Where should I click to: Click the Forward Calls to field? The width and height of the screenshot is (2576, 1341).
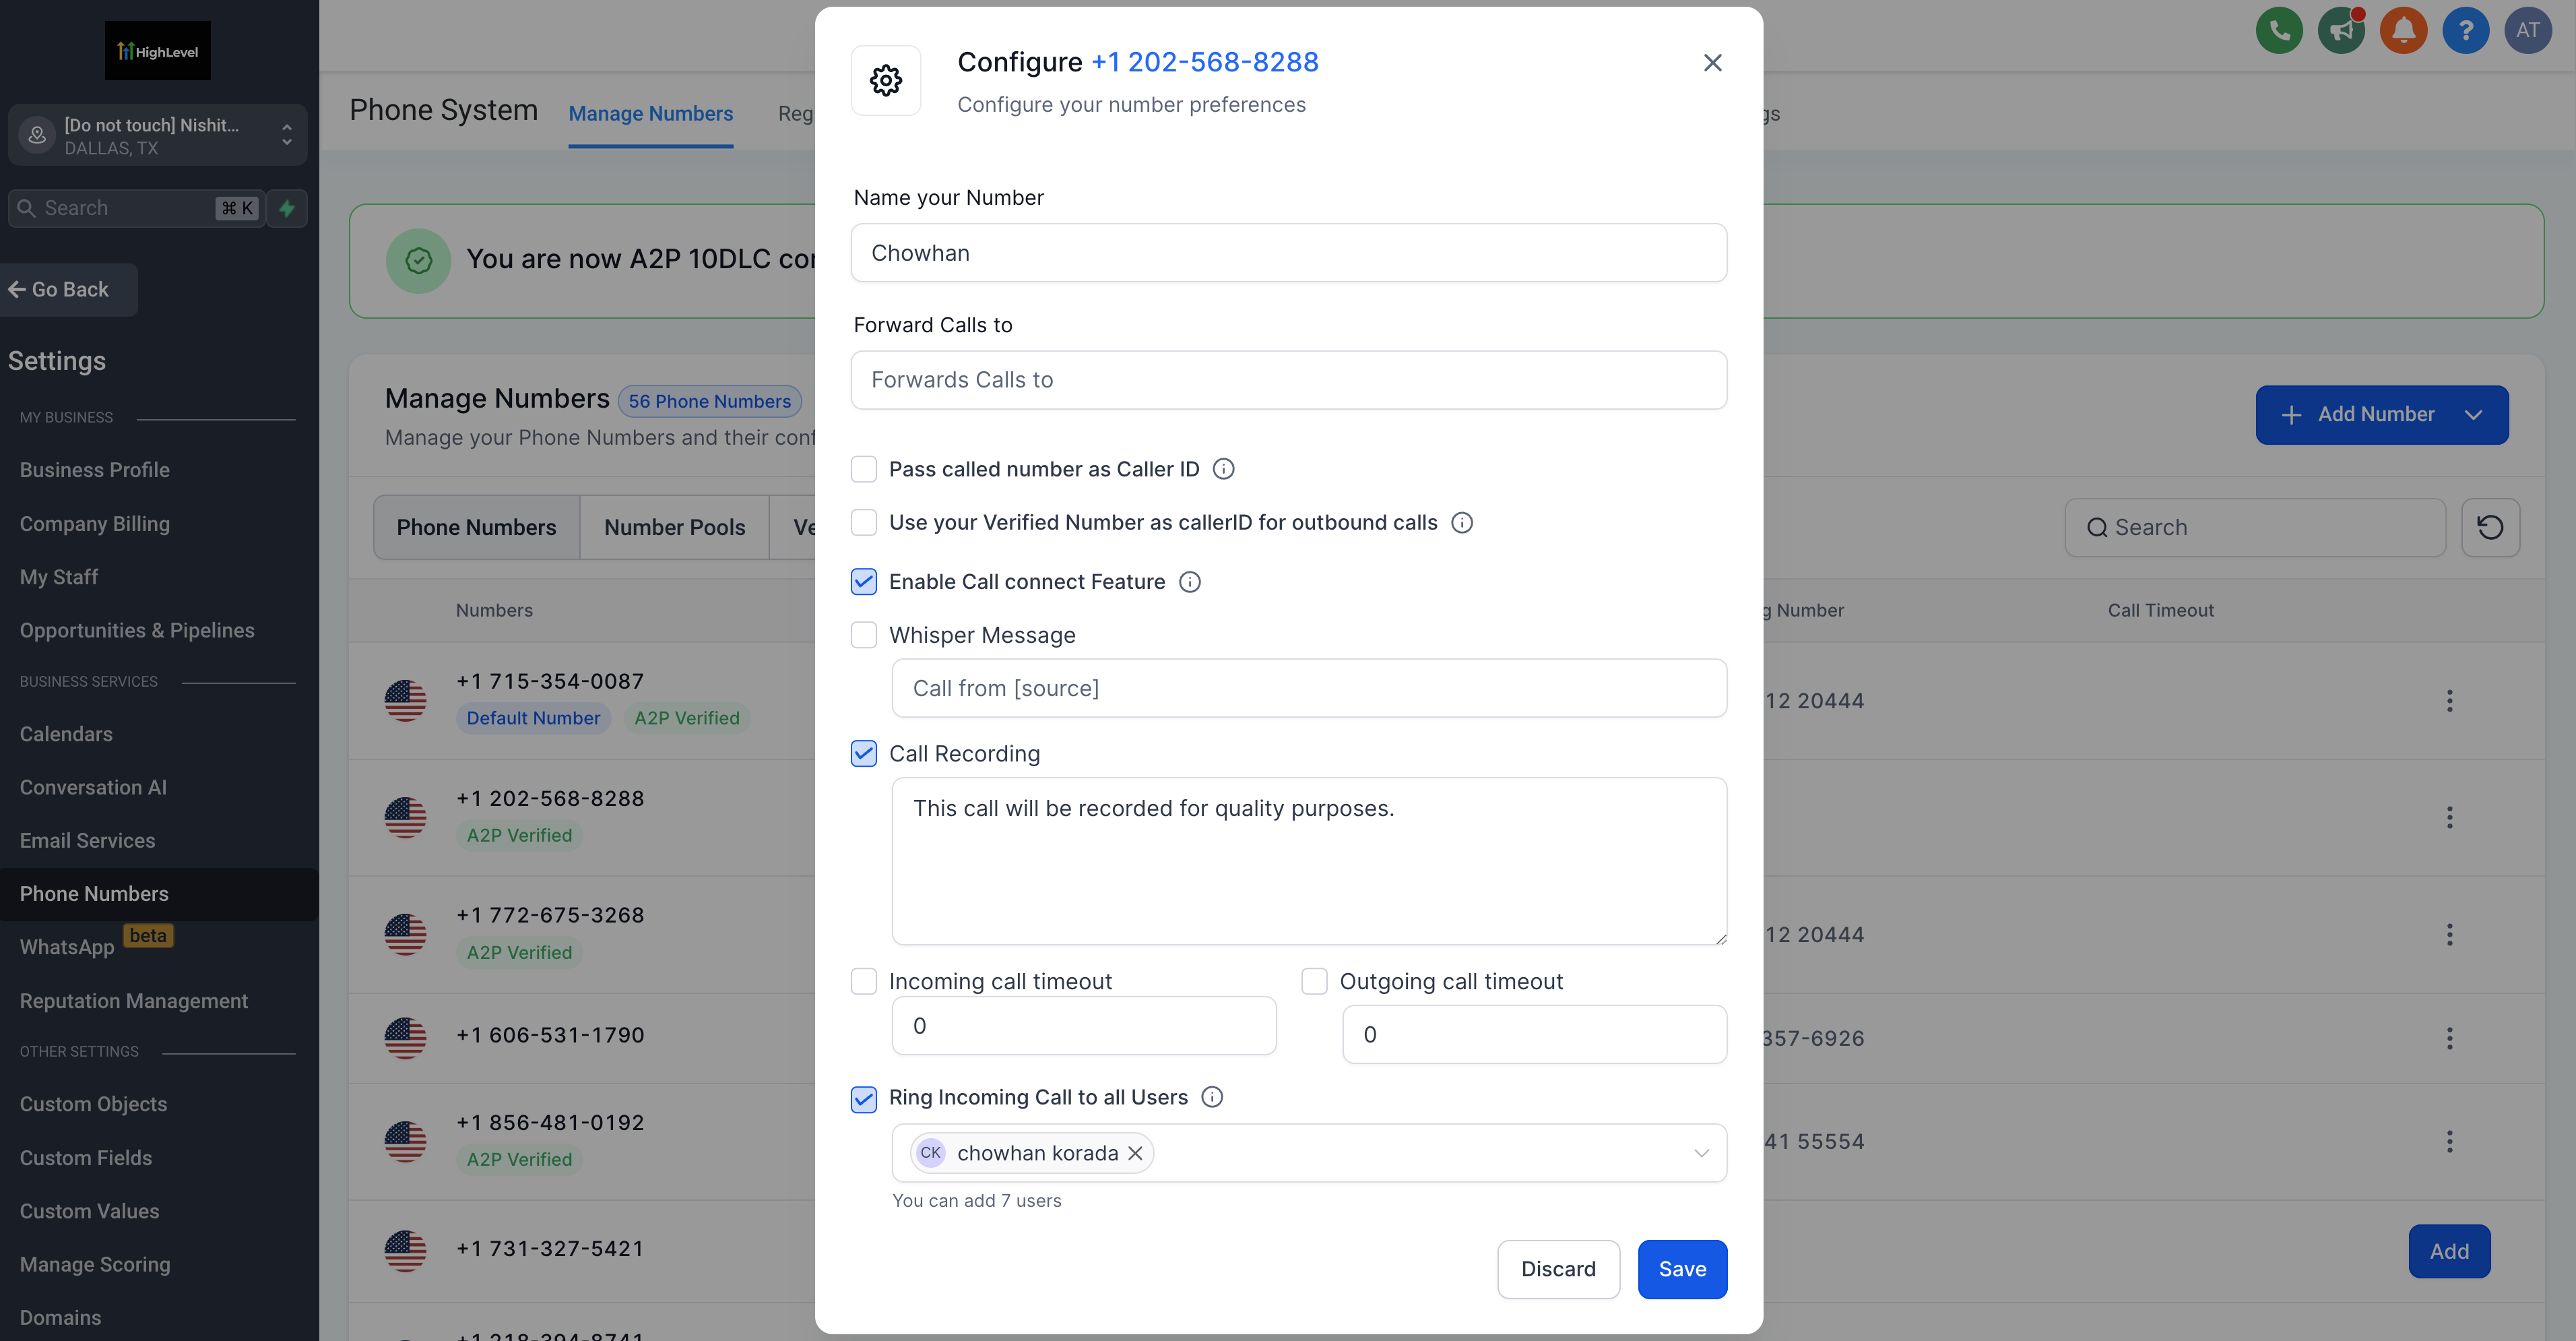[x=1288, y=380]
